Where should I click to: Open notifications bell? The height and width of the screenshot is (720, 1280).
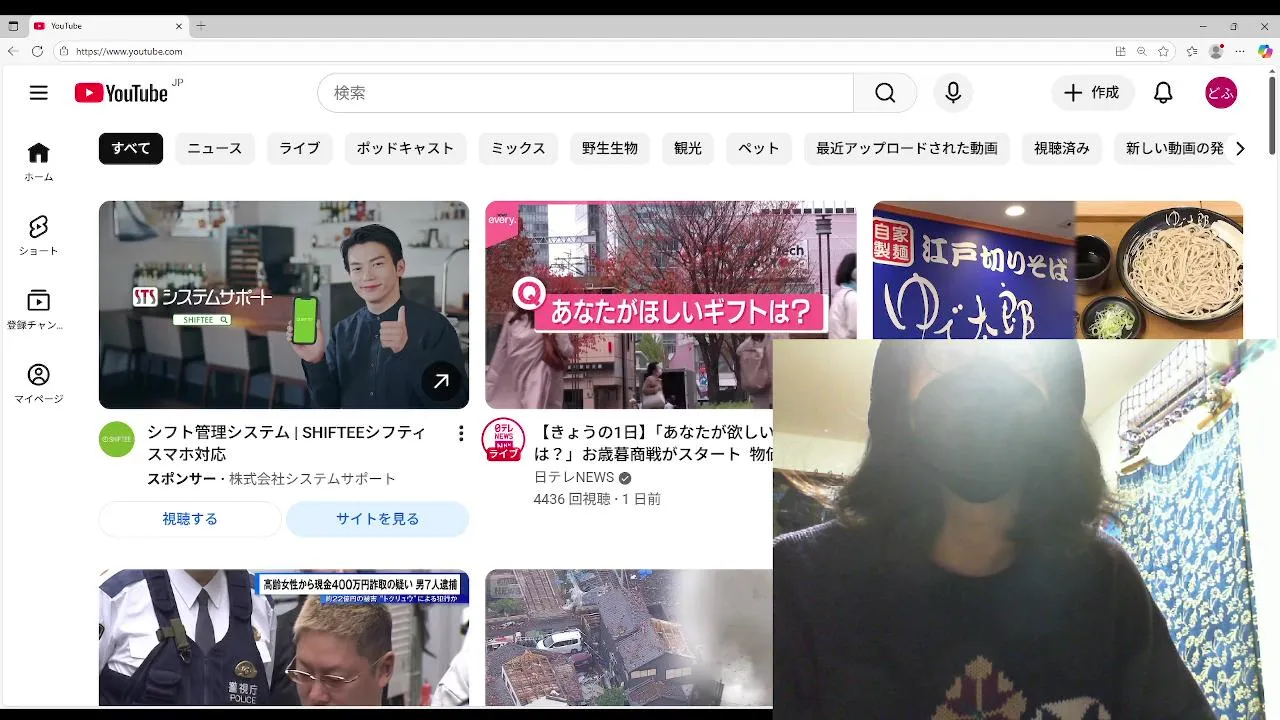[1163, 93]
